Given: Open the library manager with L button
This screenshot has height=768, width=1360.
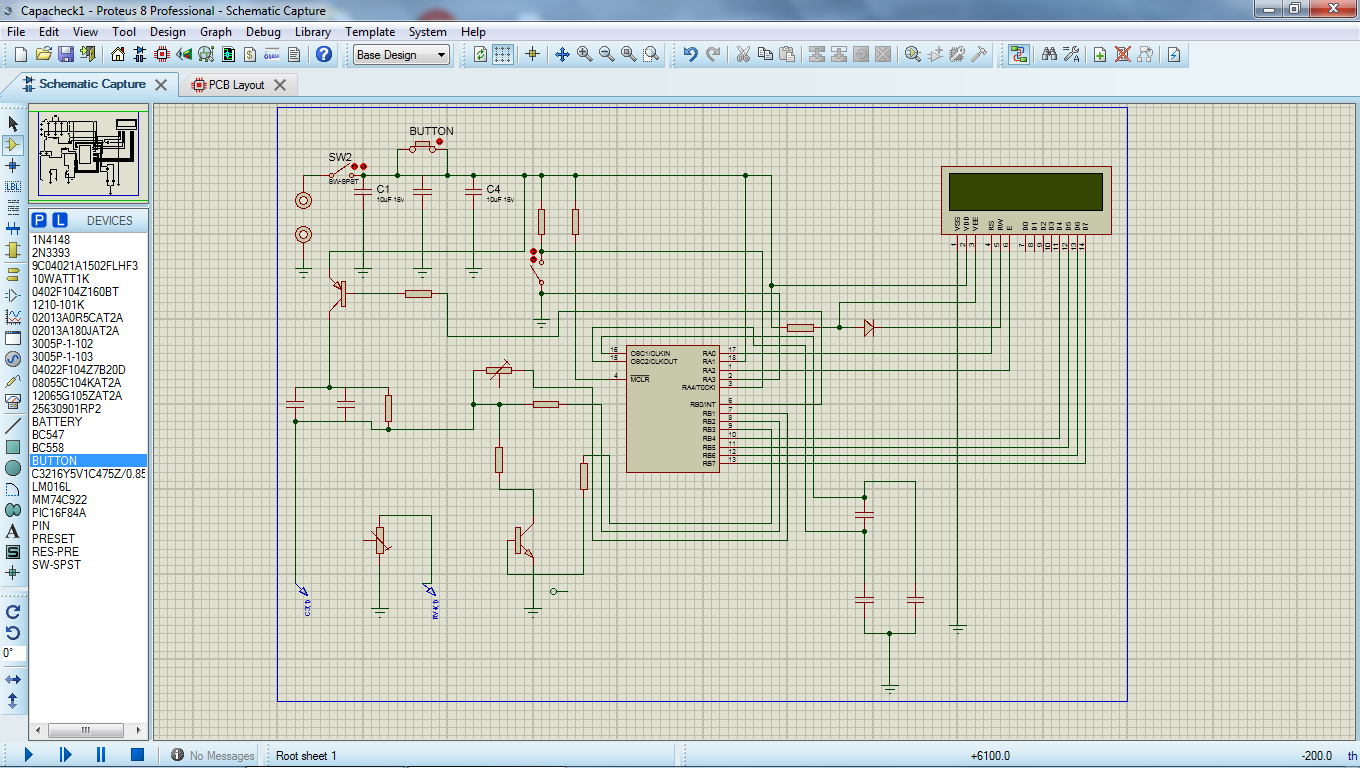Looking at the screenshot, I should [60, 220].
